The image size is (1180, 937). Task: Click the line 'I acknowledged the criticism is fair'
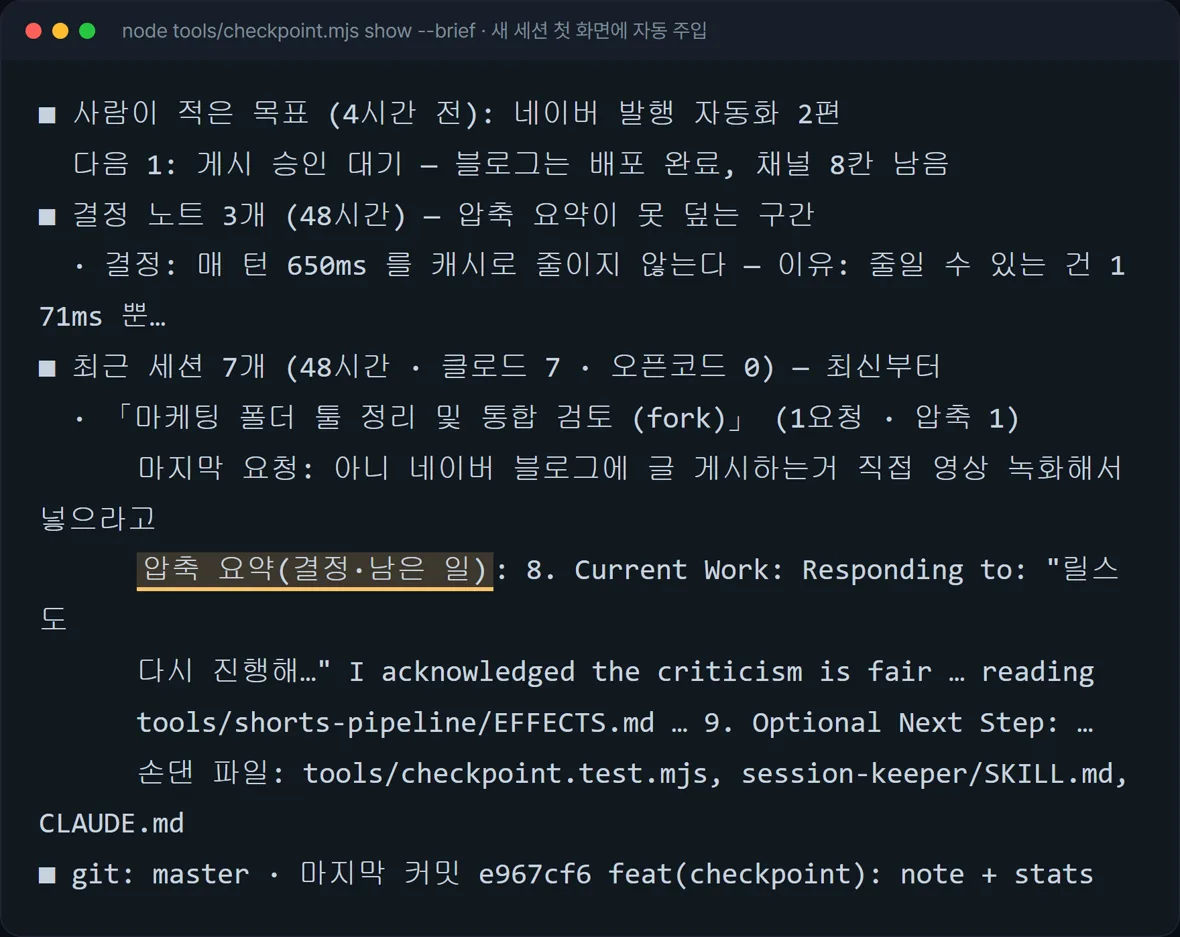(x=640, y=671)
